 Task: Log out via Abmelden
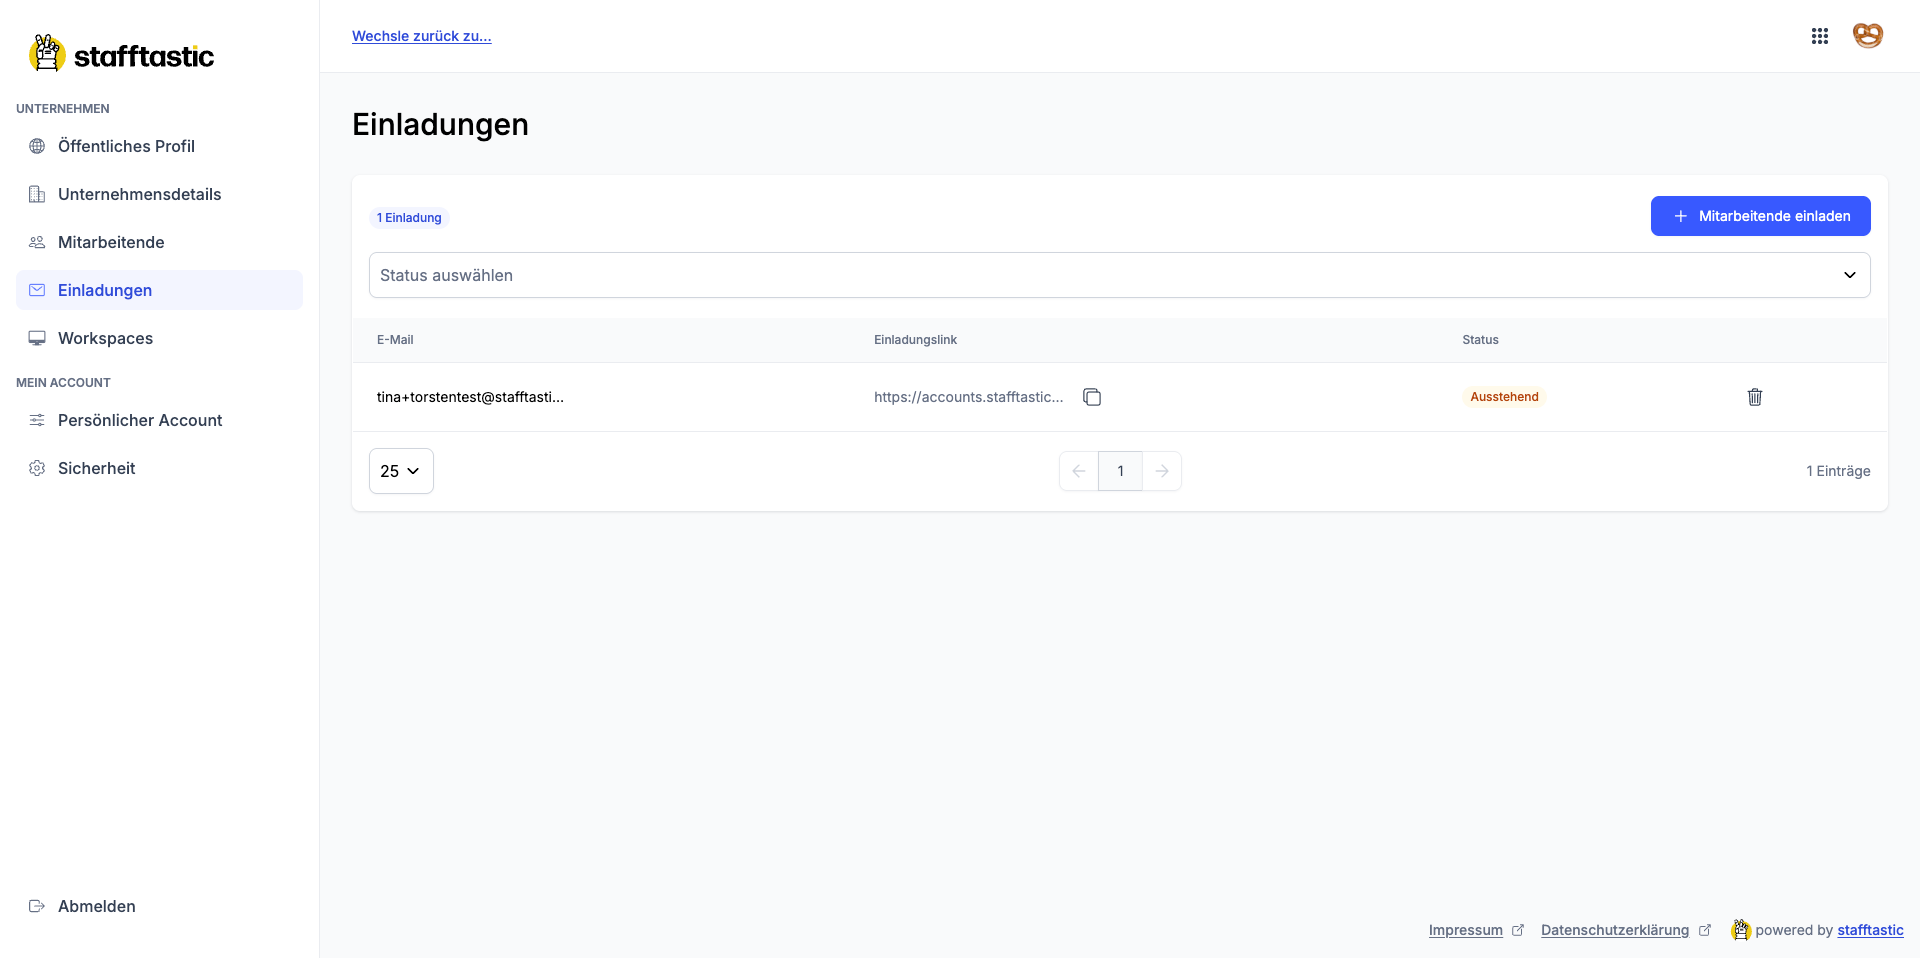coord(96,906)
